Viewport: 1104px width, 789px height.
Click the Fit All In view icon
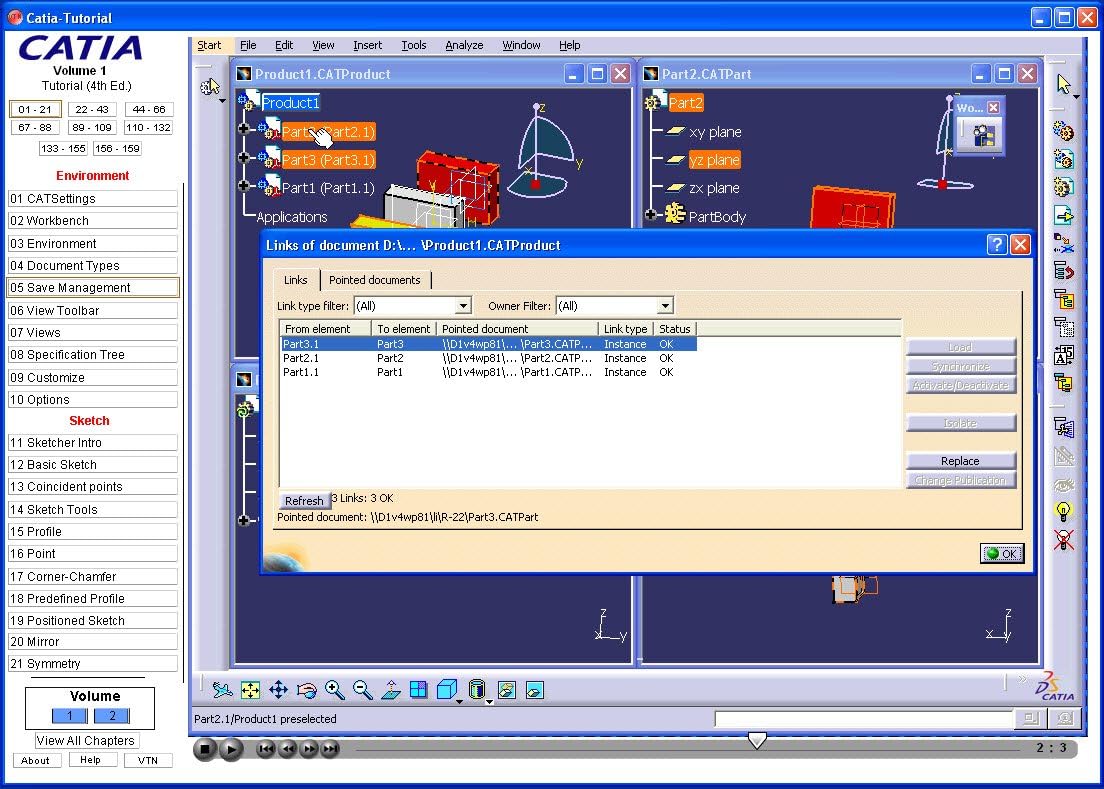pos(250,690)
